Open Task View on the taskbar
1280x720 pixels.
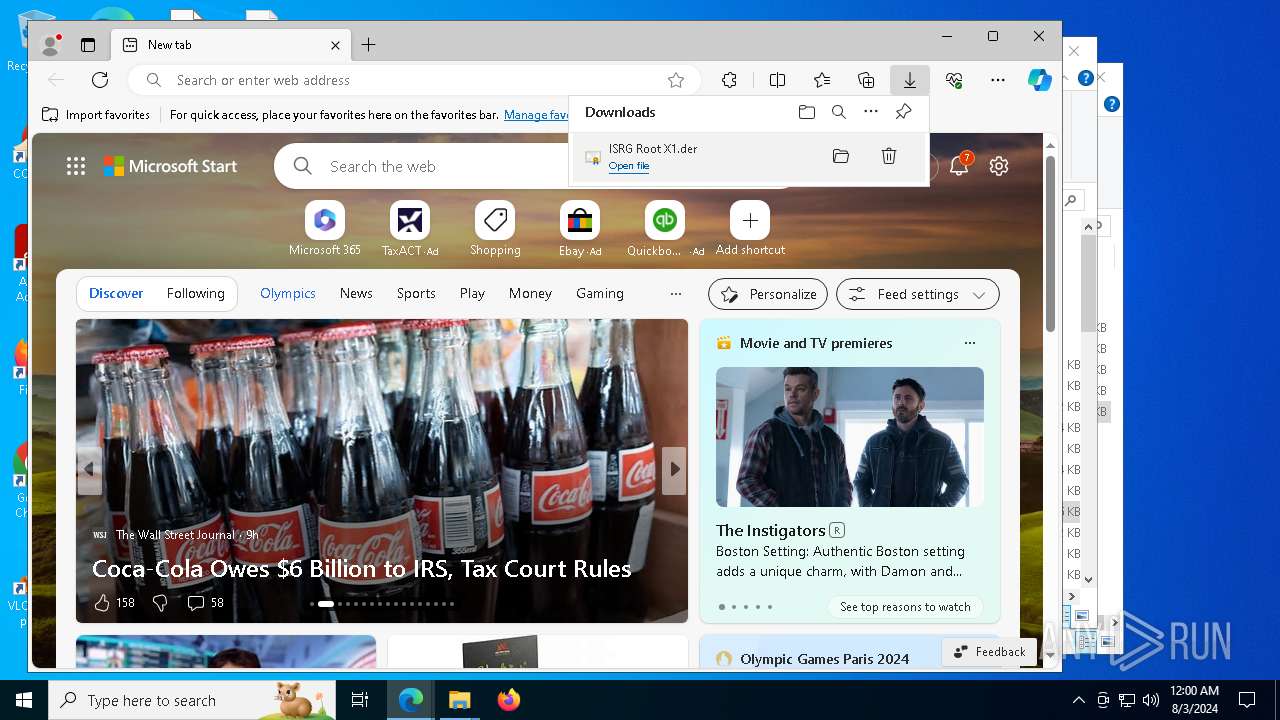click(x=360, y=700)
